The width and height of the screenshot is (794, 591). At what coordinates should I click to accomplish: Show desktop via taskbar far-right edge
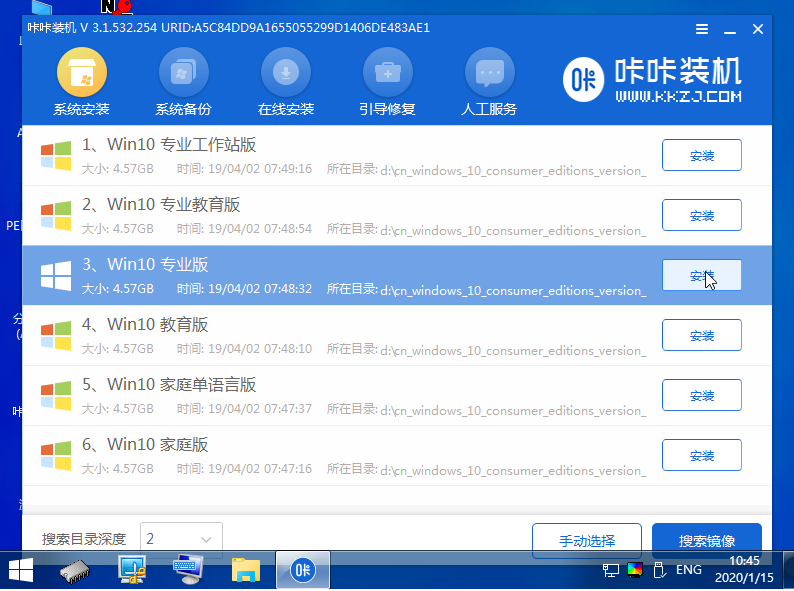pos(788,570)
